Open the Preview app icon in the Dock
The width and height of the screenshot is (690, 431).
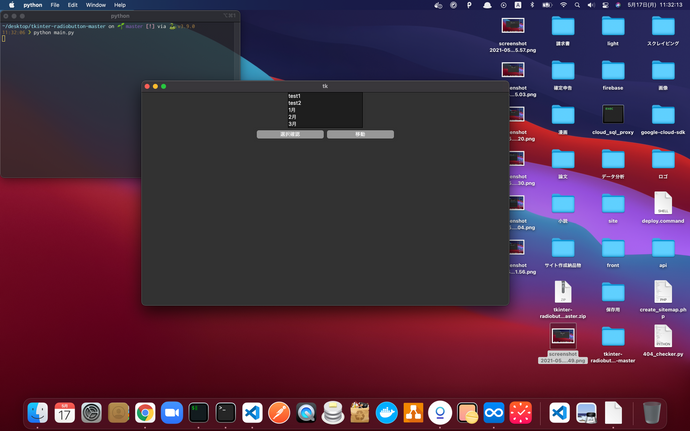click(x=587, y=413)
